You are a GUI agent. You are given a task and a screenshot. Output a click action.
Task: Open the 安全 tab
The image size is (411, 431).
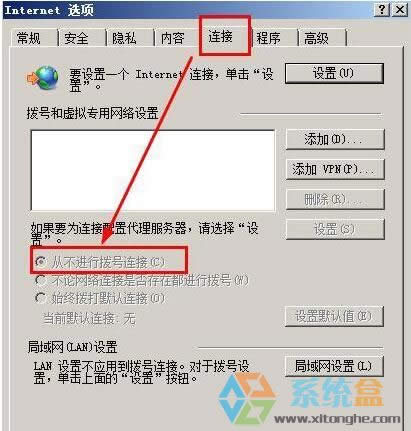pos(76,38)
